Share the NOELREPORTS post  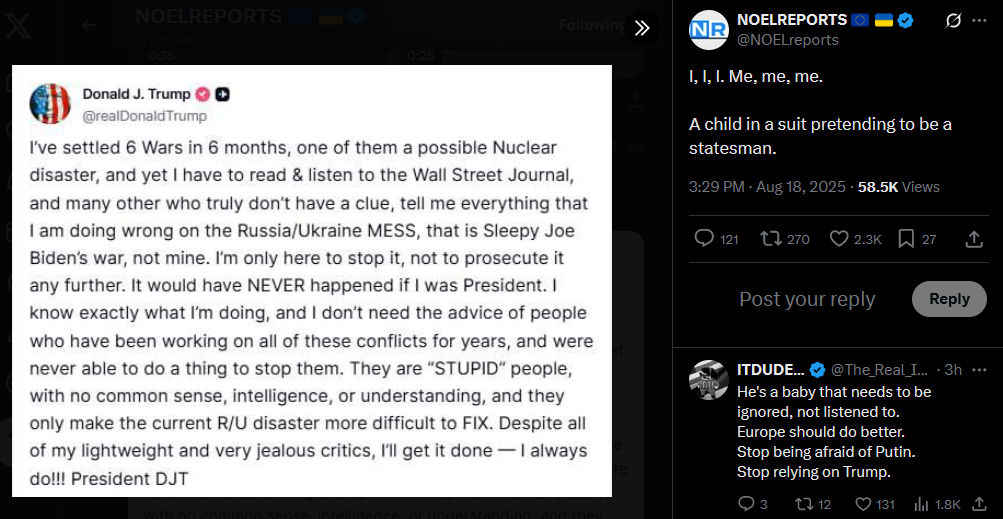(x=974, y=239)
